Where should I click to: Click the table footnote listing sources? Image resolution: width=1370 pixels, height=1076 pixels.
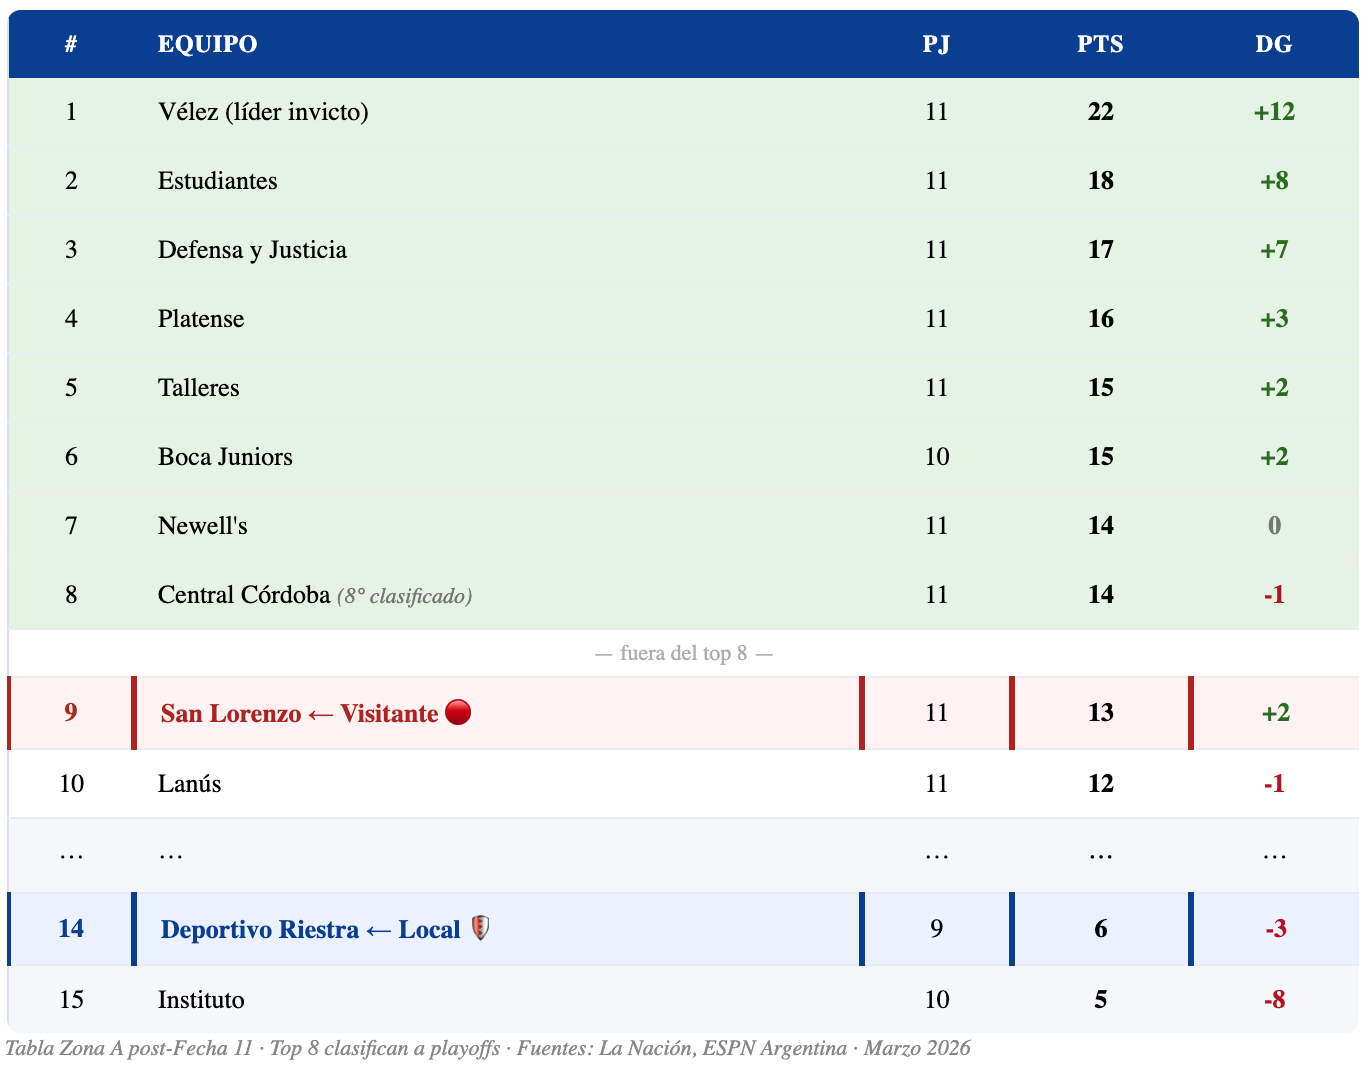(488, 1048)
